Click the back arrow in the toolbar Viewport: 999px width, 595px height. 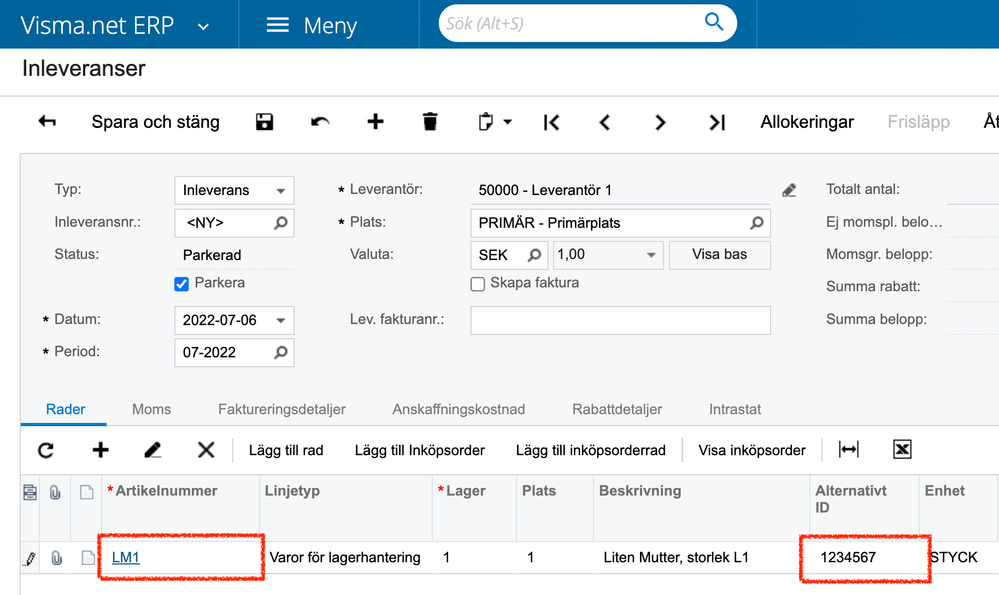coord(47,121)
